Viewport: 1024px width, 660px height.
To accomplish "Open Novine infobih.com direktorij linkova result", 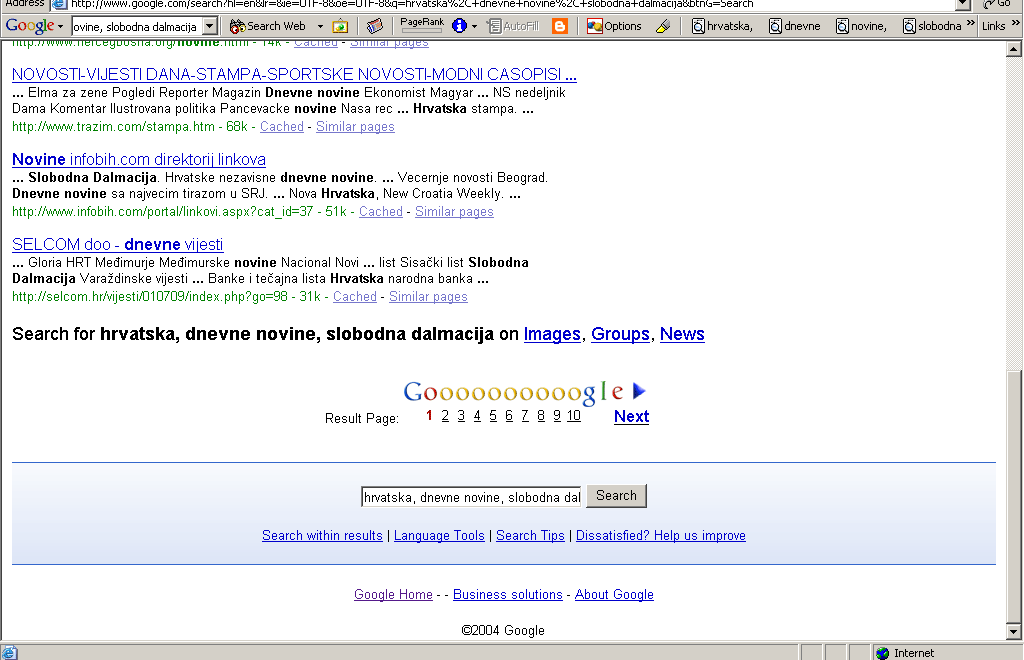I will (x=138, y=159).
